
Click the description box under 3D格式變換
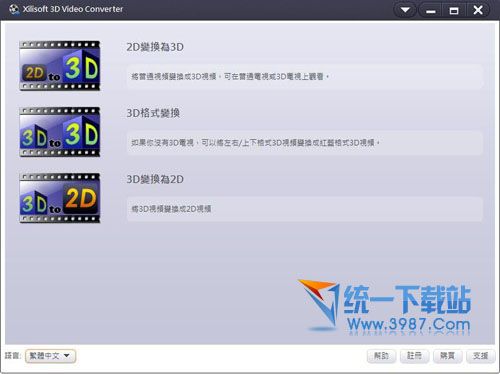(305, 143)
